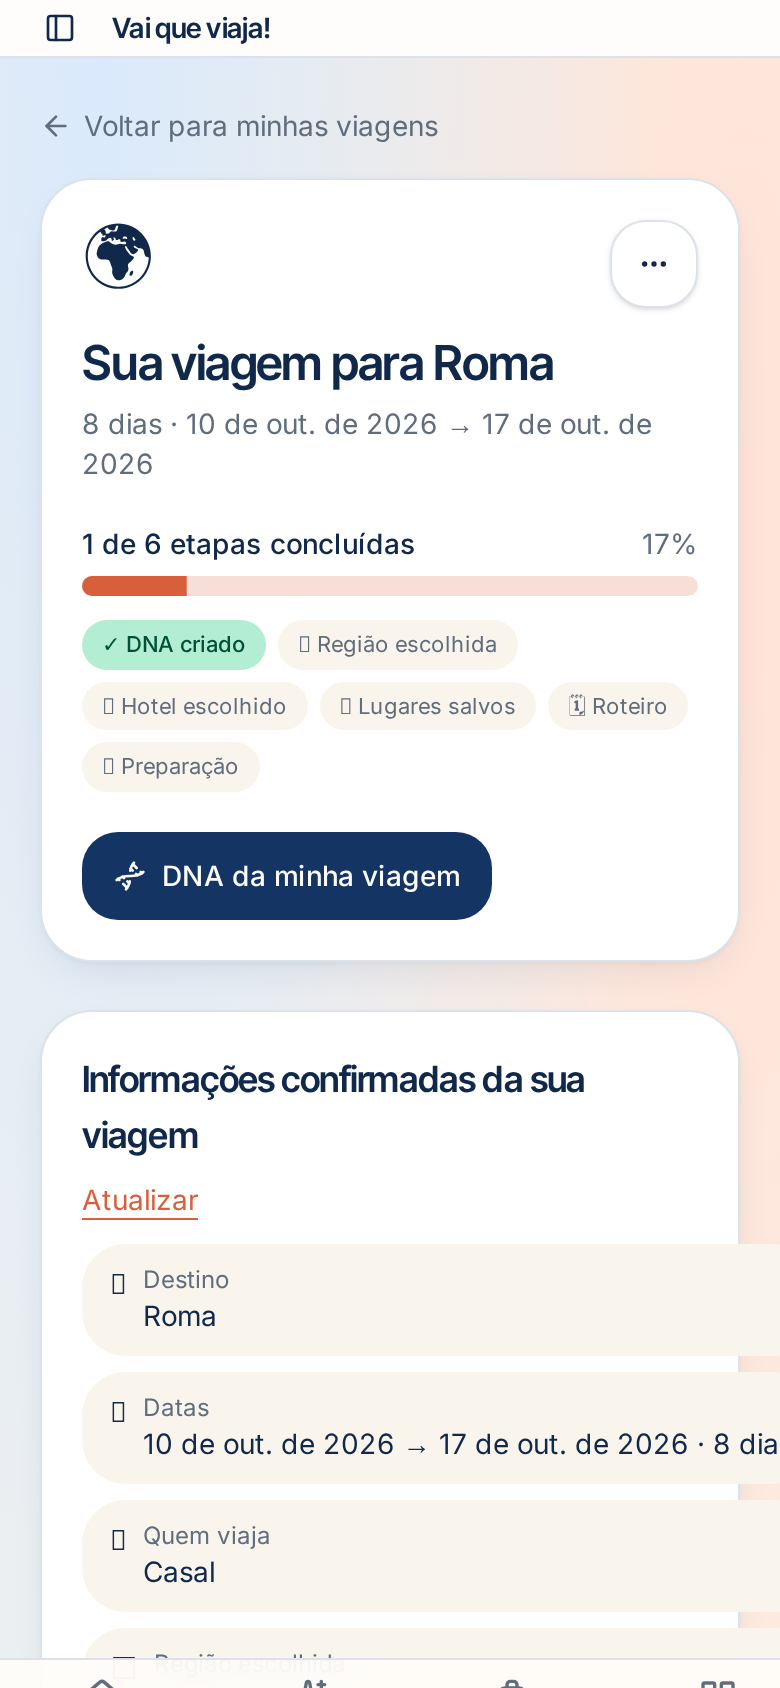Click the icon beside Destino
The height and width of the screenshot is (1688, 780).
click(x=118, y=1284)
